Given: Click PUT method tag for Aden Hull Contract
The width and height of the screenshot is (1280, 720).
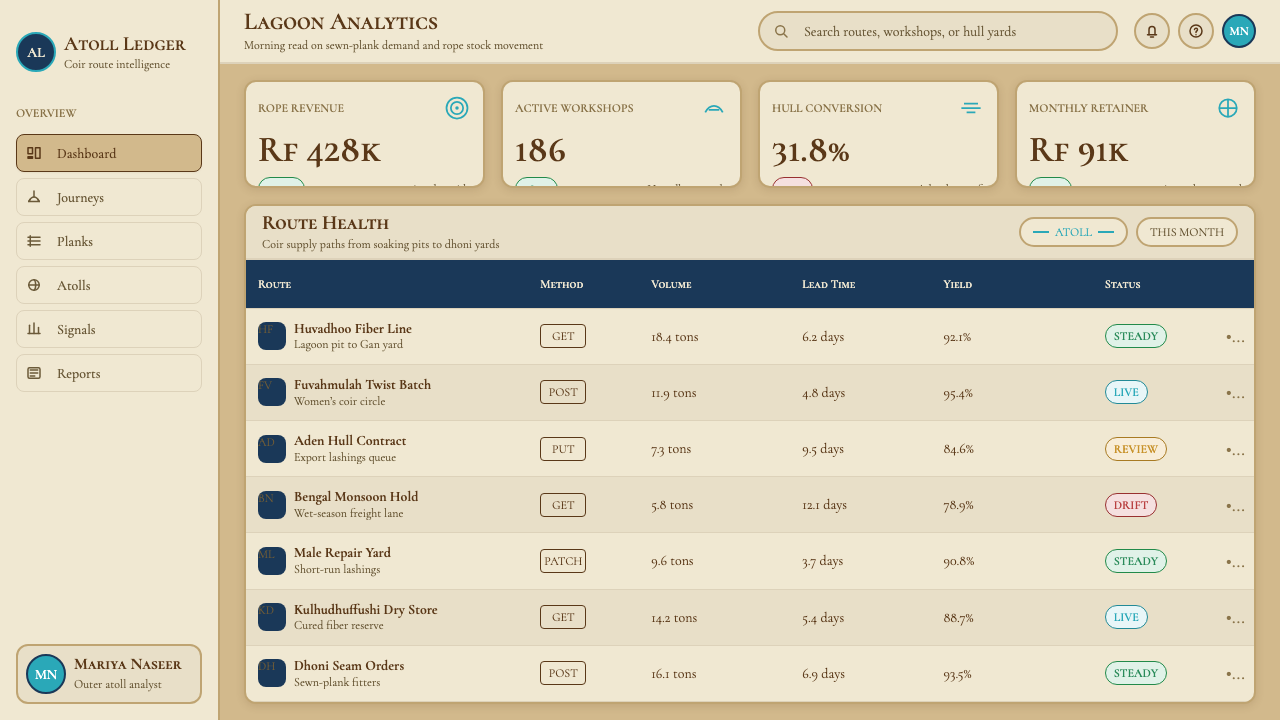Looking at the screenshot, I should click(563, 449).
